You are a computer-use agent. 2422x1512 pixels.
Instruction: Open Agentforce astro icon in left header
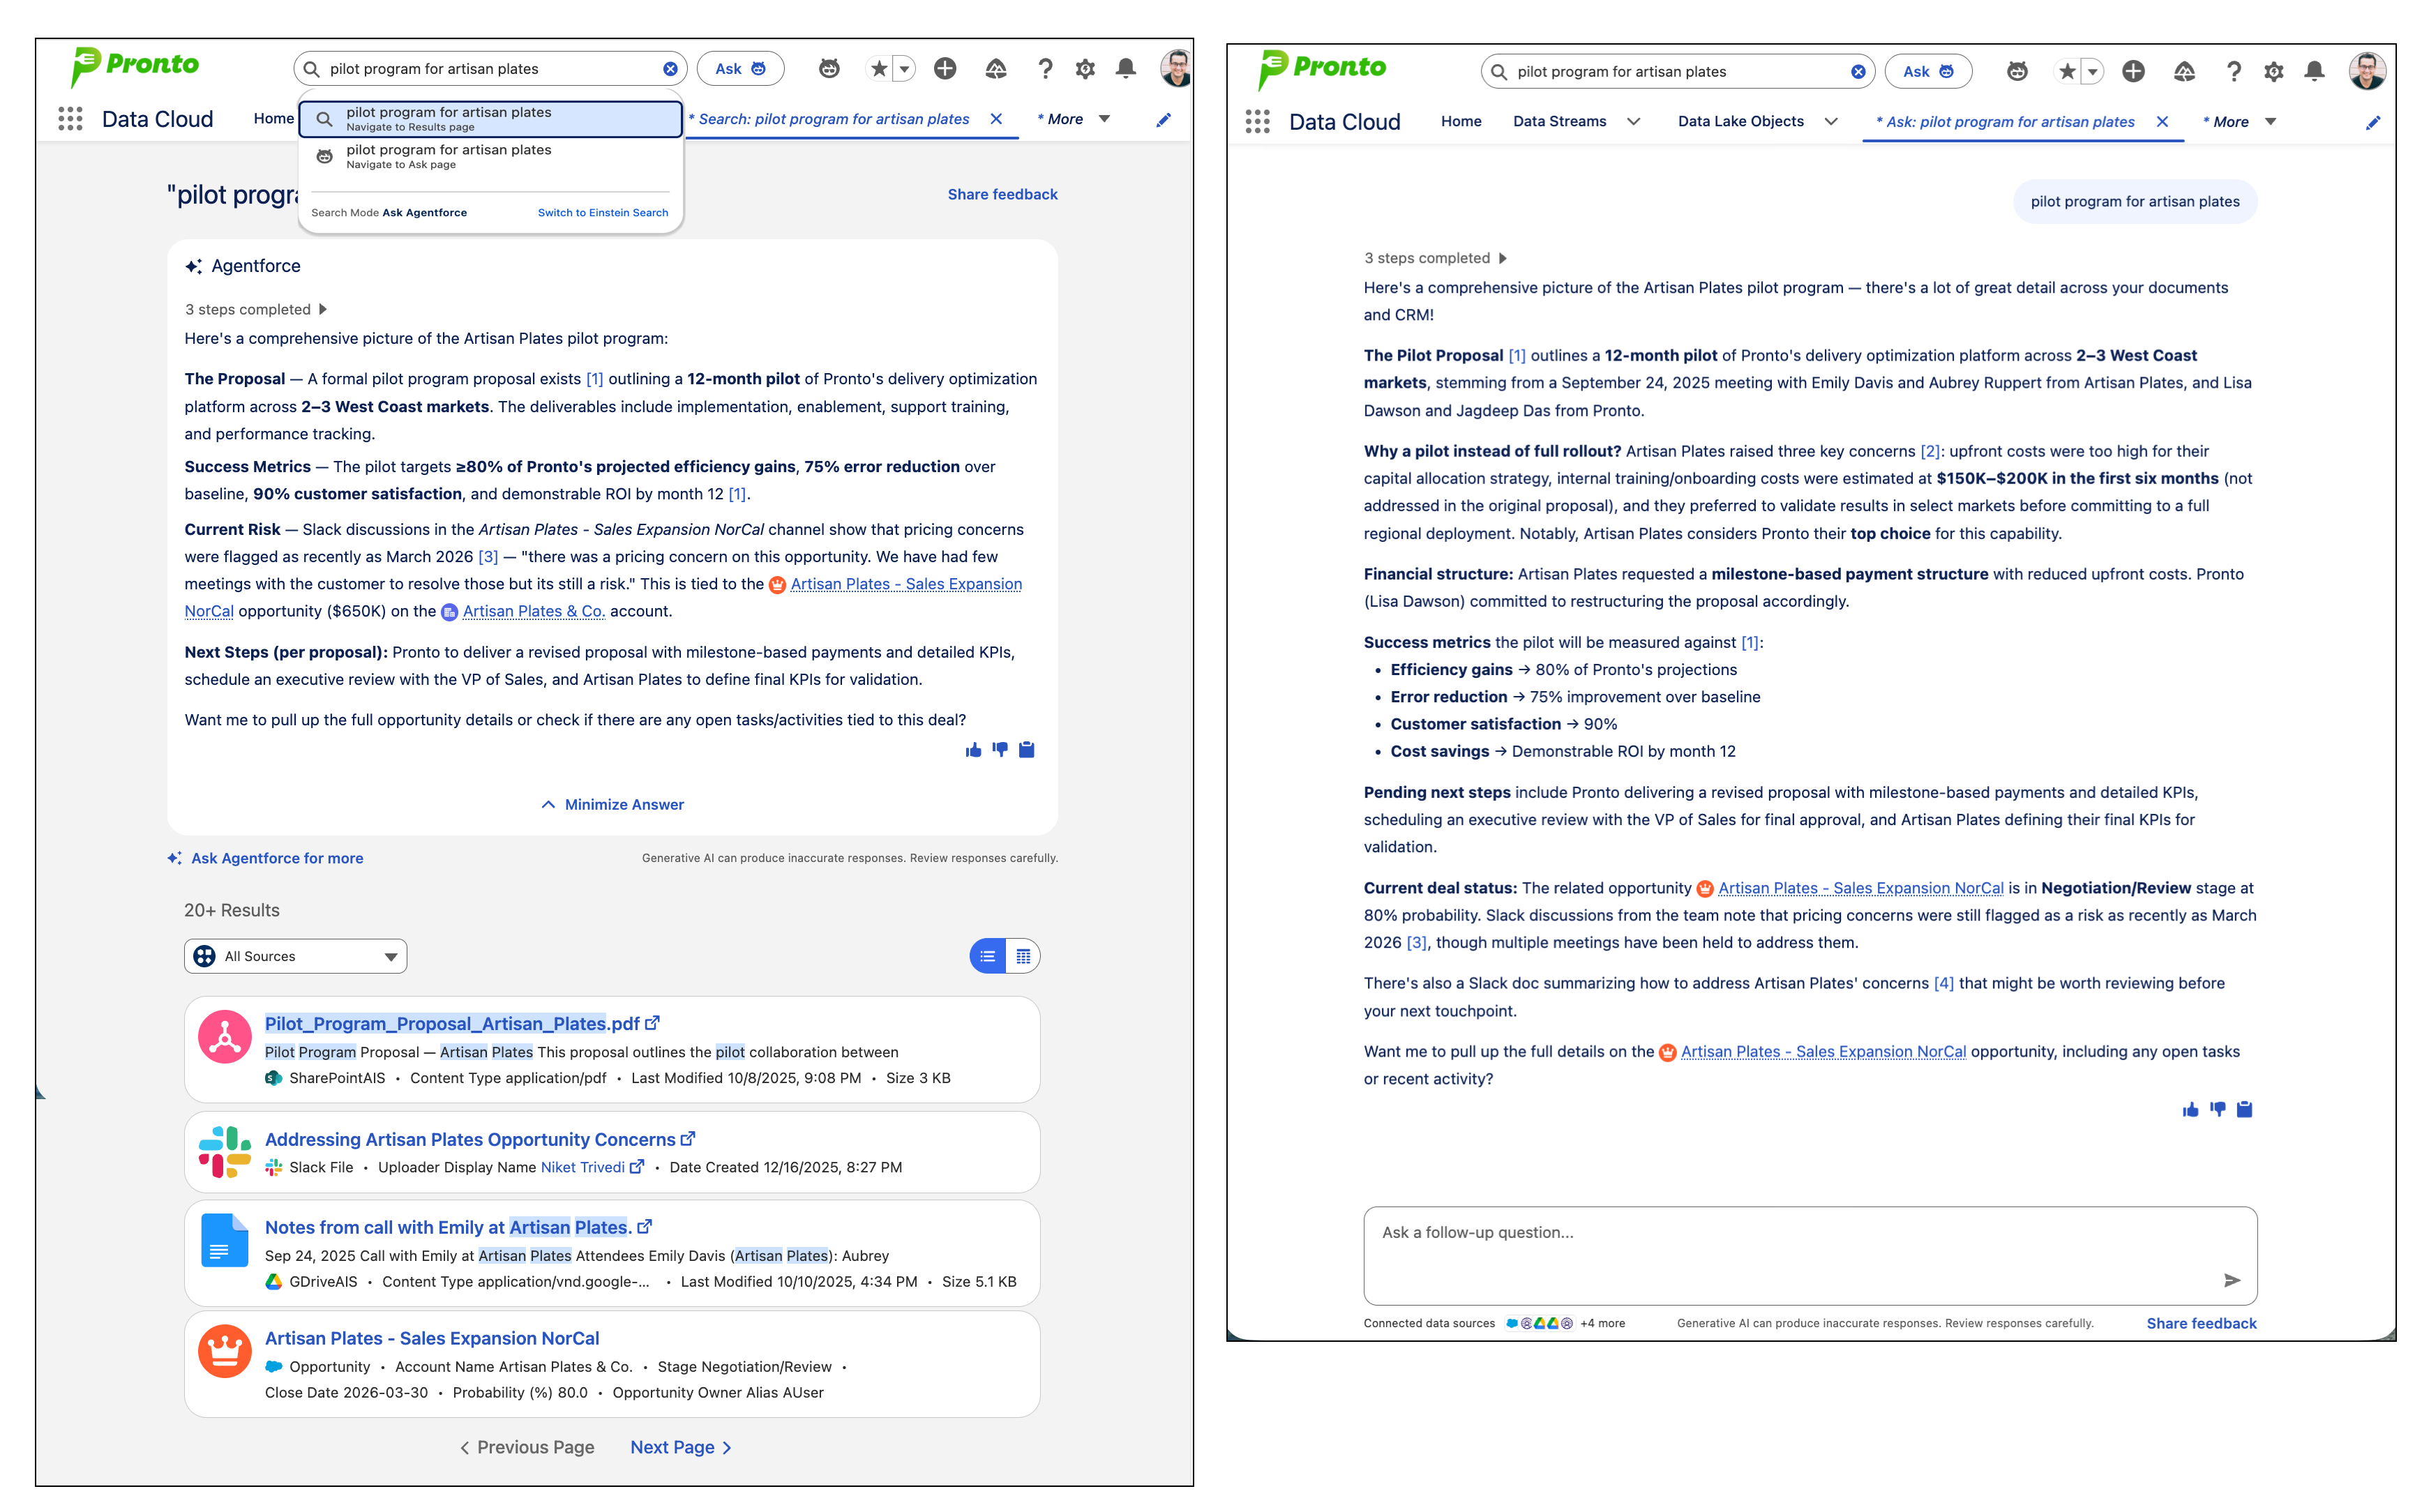[829, 69]
